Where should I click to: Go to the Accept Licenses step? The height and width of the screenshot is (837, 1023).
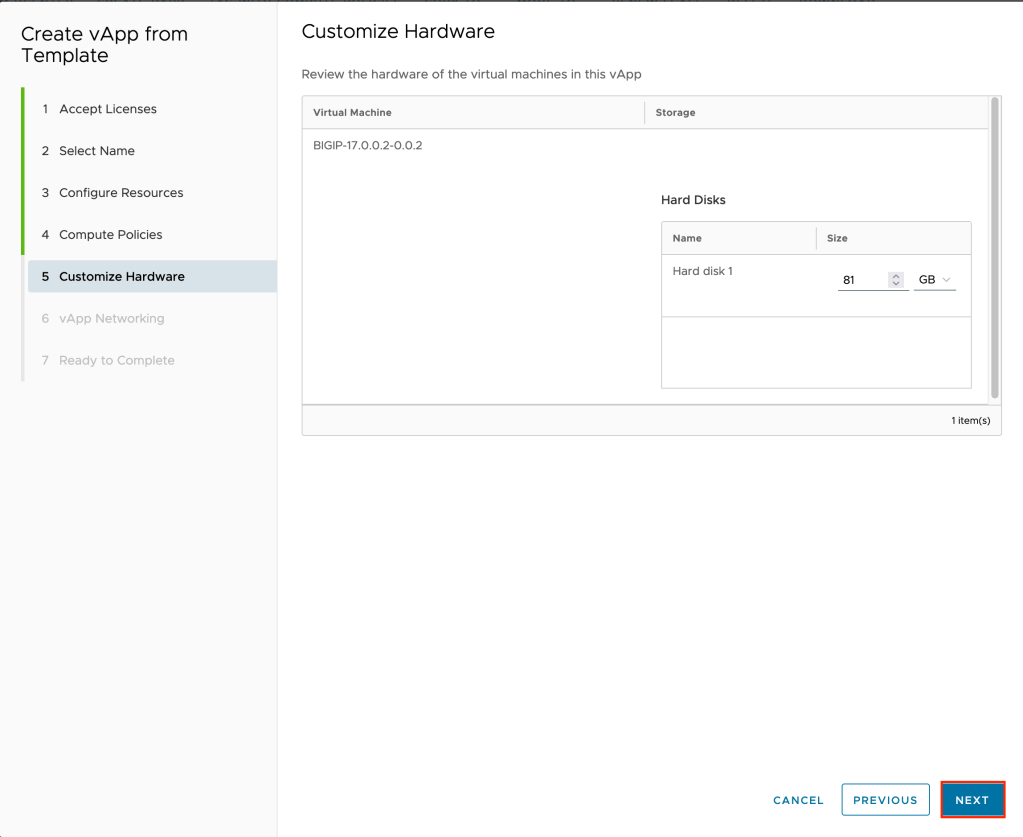tap(107, 109)
